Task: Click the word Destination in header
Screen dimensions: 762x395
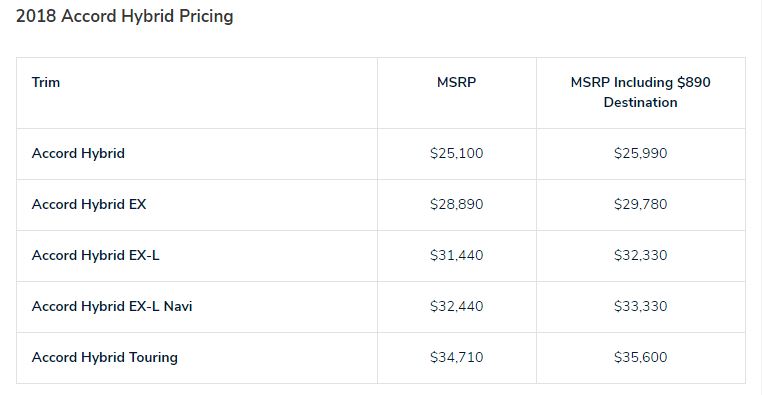Action: [x=641, y=103]
